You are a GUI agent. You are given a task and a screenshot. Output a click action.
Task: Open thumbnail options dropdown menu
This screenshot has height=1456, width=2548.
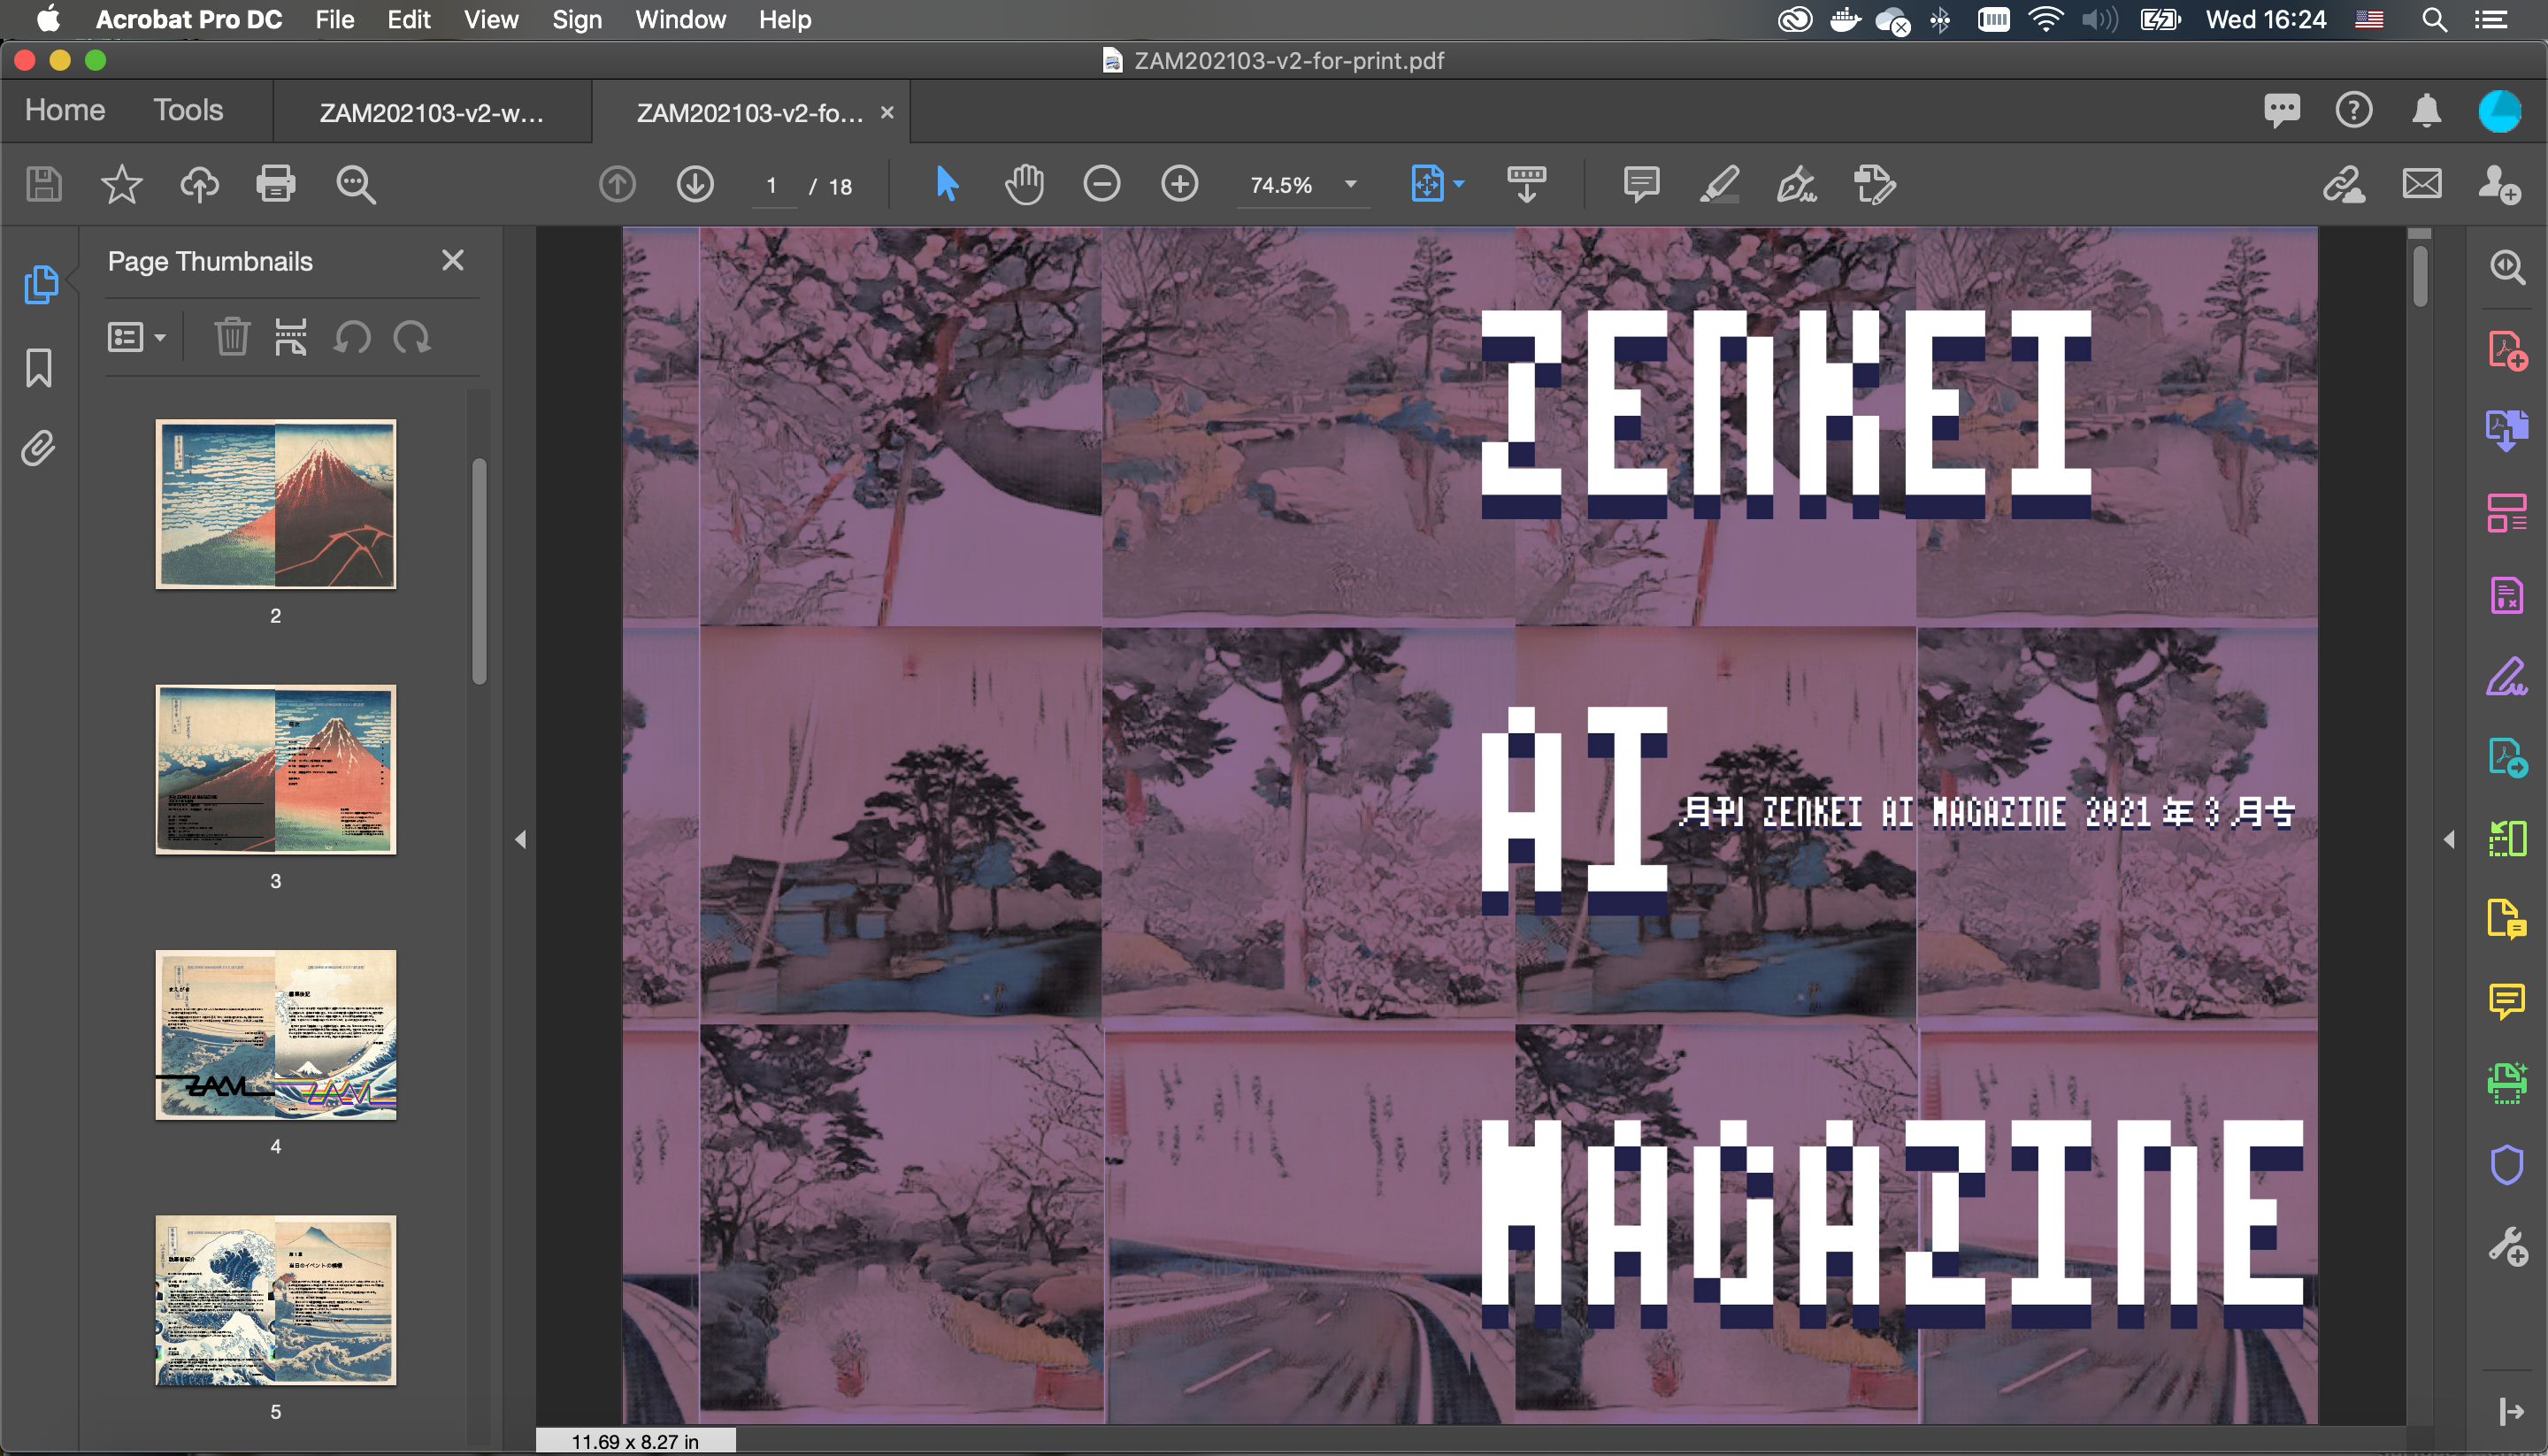click(x=136, y=337)
